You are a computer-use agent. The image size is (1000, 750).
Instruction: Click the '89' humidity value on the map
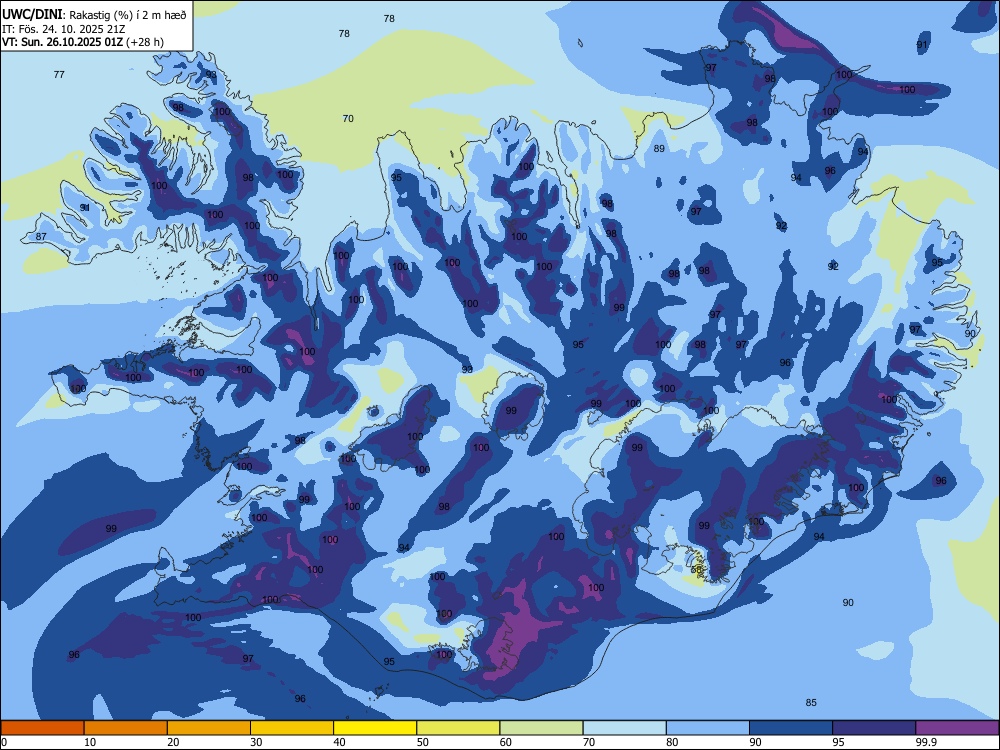[x=659, y=149]
